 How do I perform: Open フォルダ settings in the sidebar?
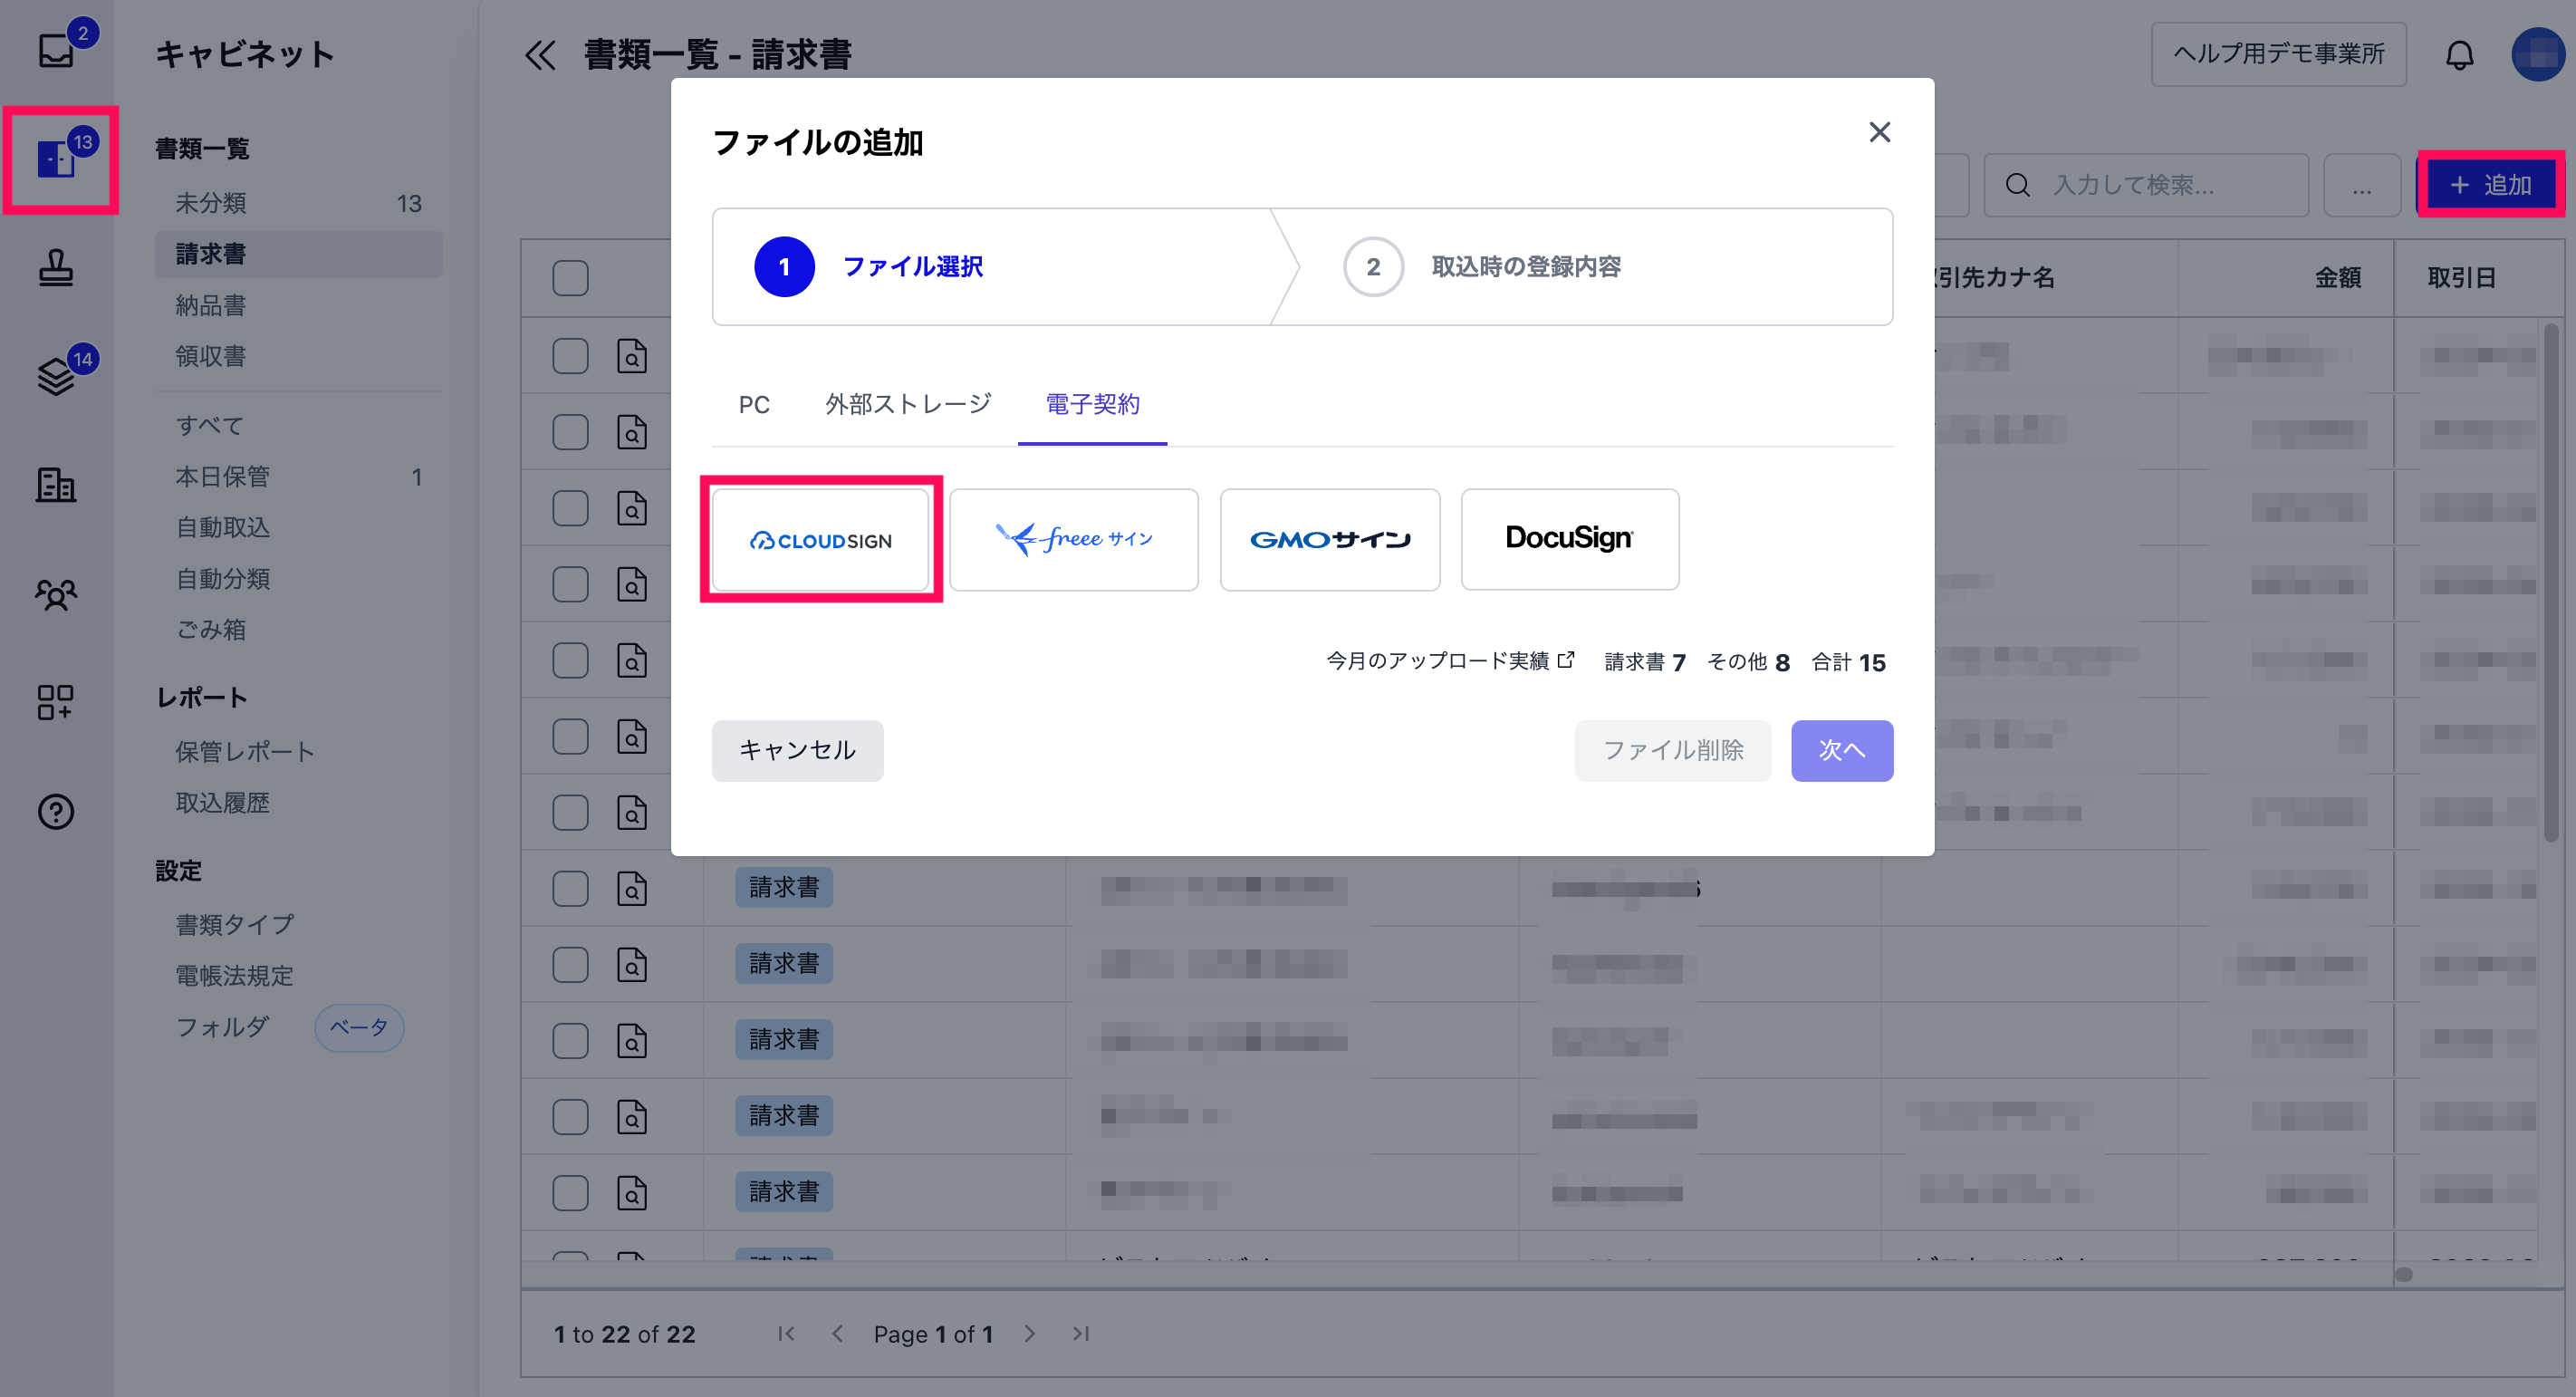tap(222, 1027)
